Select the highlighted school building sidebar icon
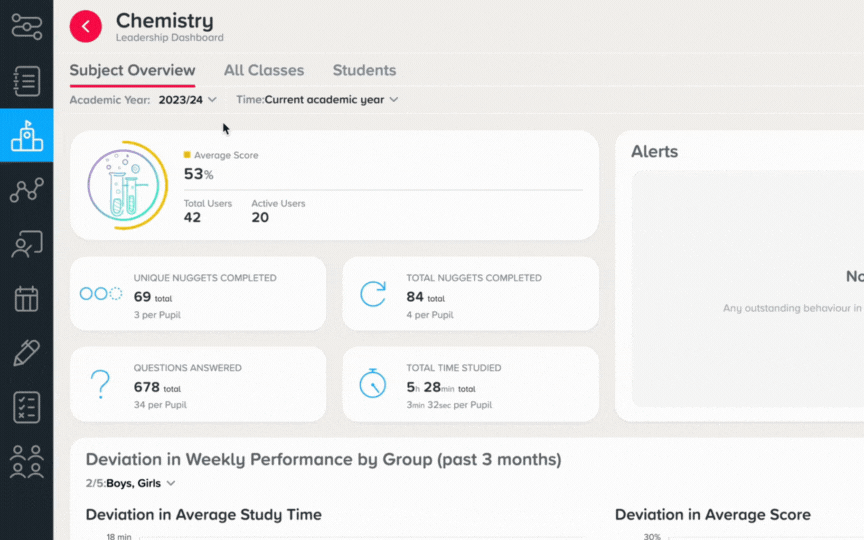The image size is (864, 540). click(x=26, y=136)
